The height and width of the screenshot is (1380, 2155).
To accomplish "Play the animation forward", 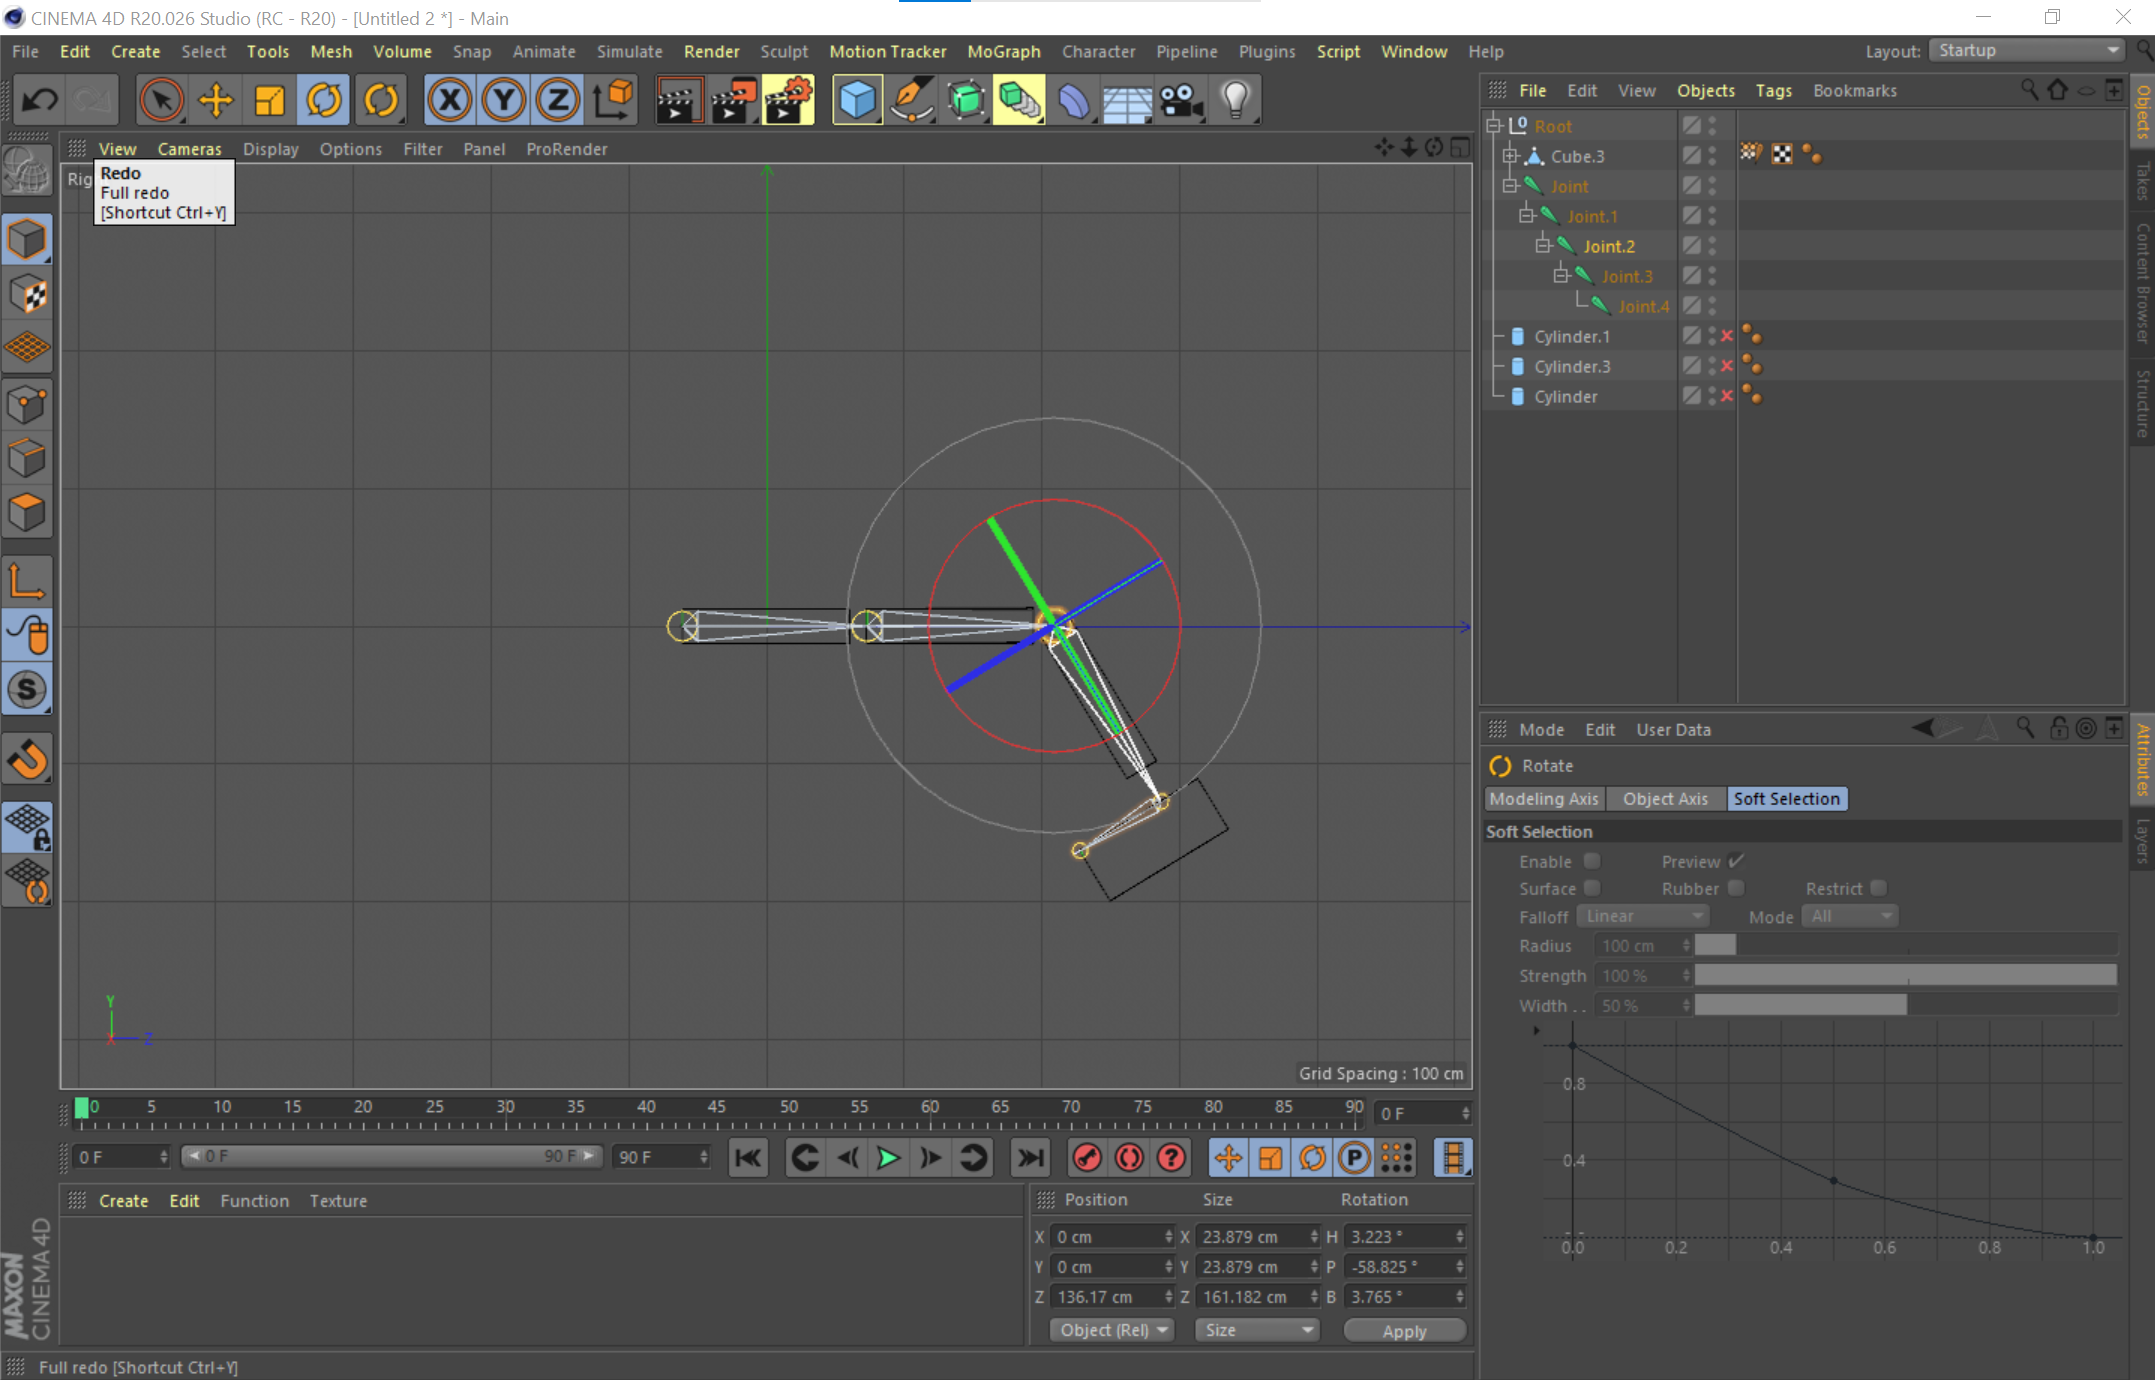I will pos(887,1158).
